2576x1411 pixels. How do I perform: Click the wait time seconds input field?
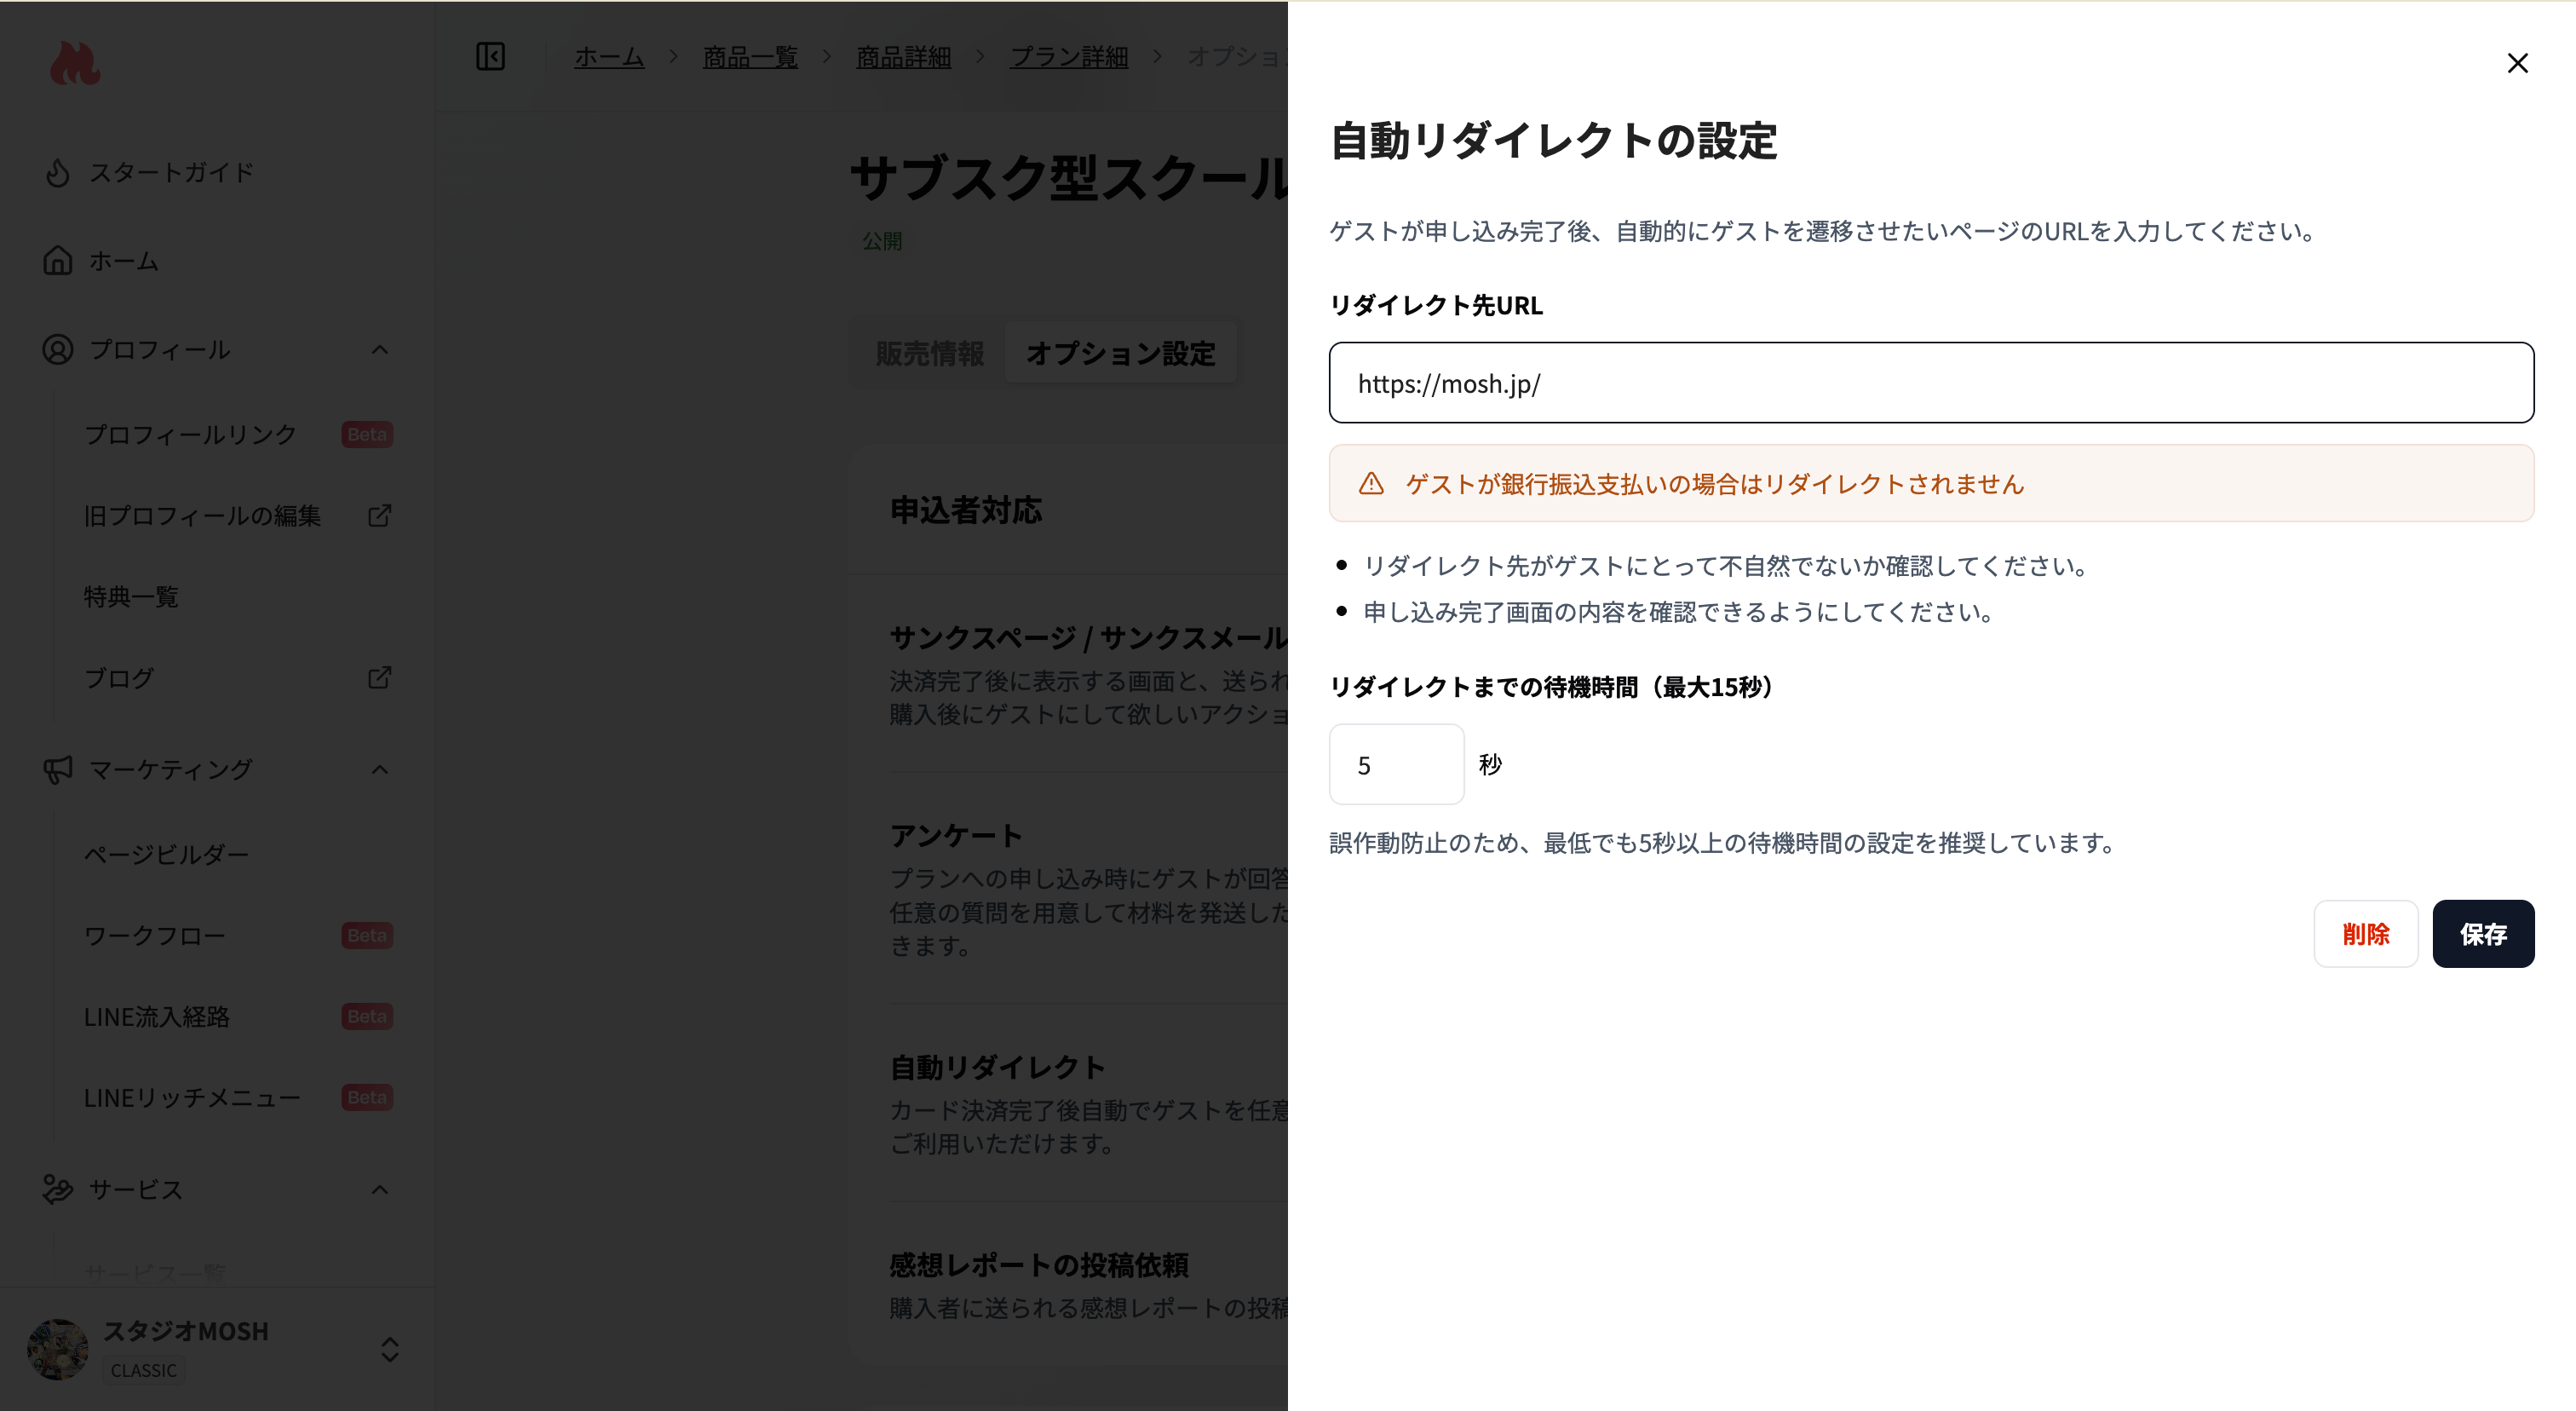(1396, 764)
